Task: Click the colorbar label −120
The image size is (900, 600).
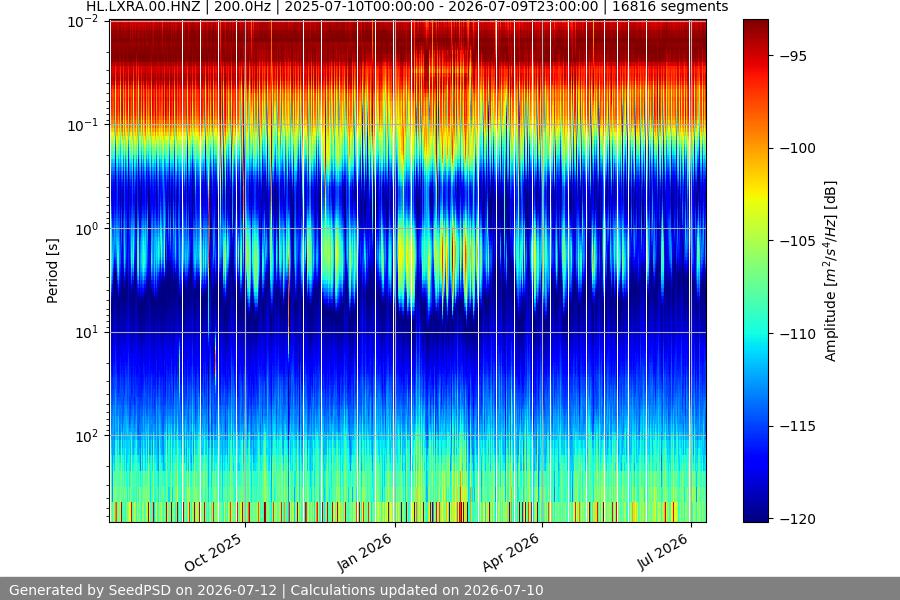Action: (x=797, y=519)
